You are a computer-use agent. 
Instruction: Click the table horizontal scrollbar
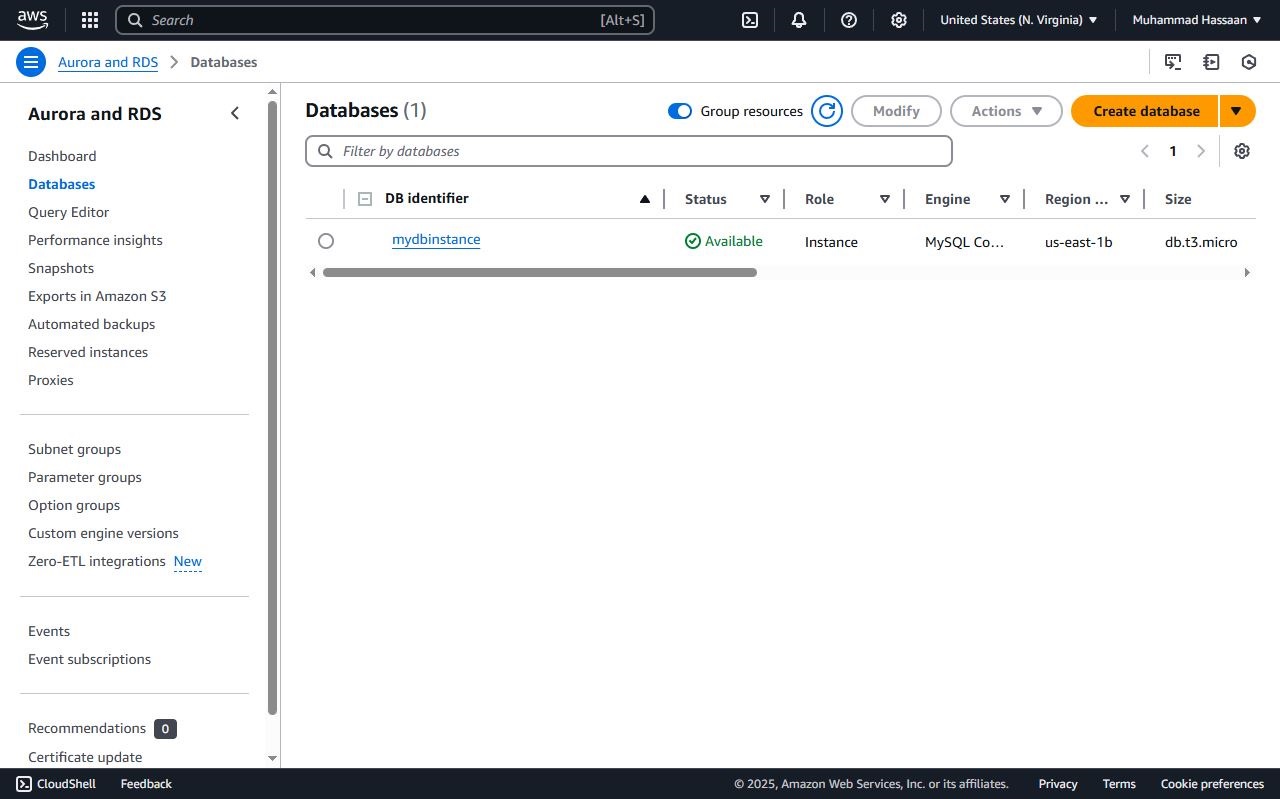pyautogui.click(x=540, y=272)
